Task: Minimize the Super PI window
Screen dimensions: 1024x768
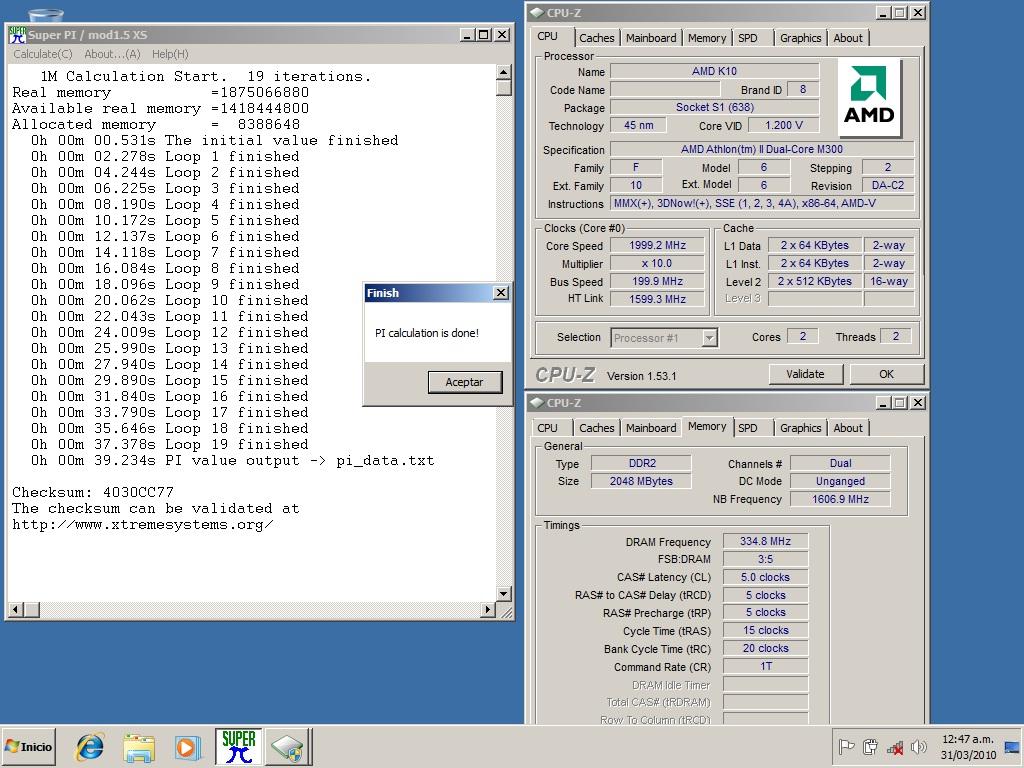Action: 466,35
